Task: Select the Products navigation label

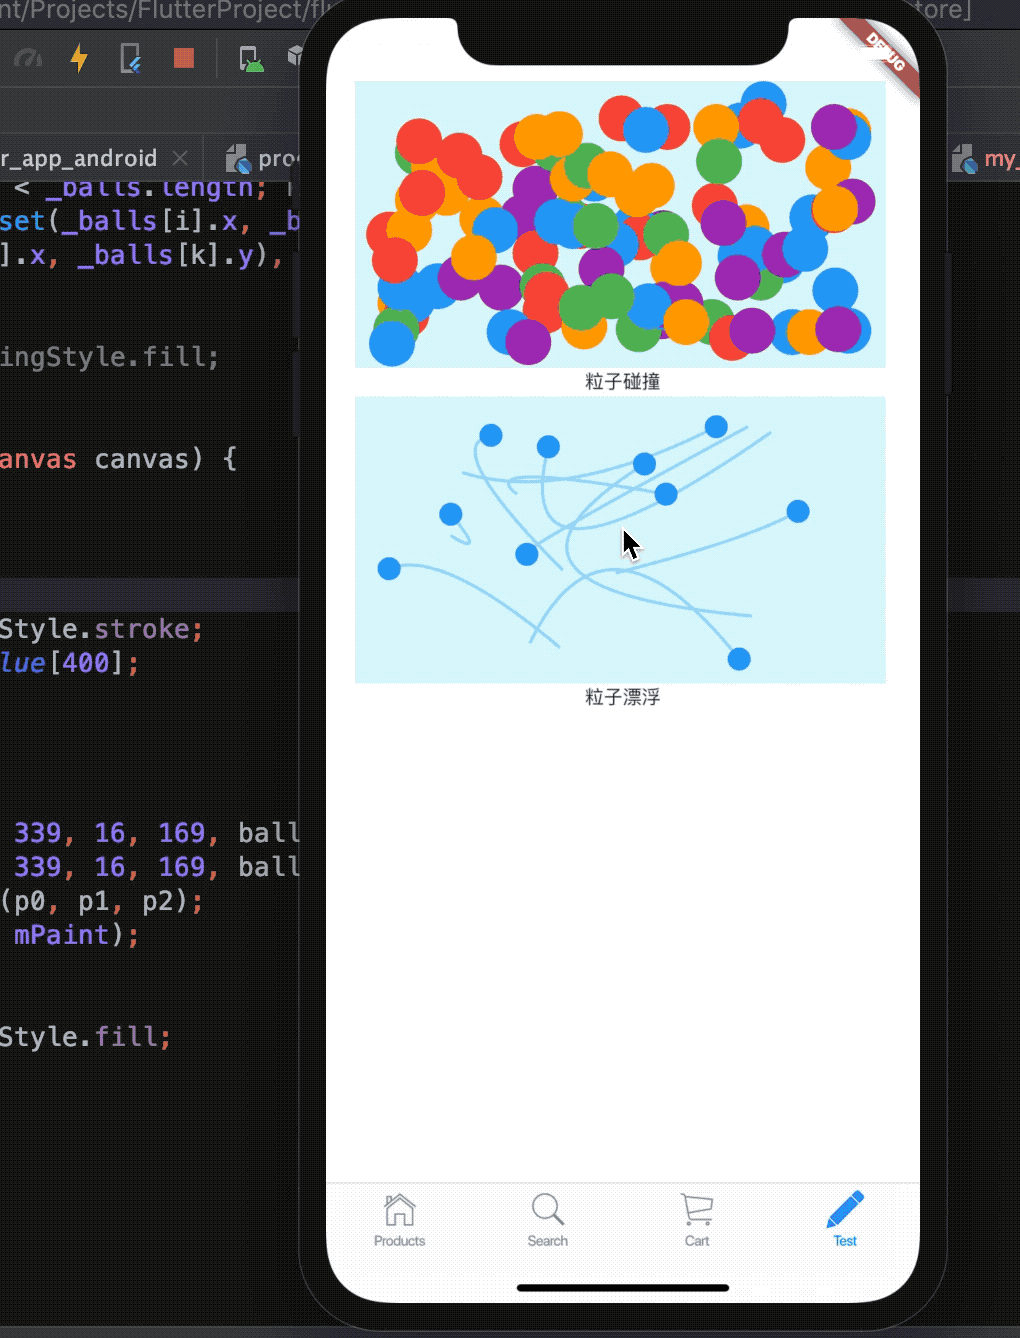Action: (x=399, y=1241)
